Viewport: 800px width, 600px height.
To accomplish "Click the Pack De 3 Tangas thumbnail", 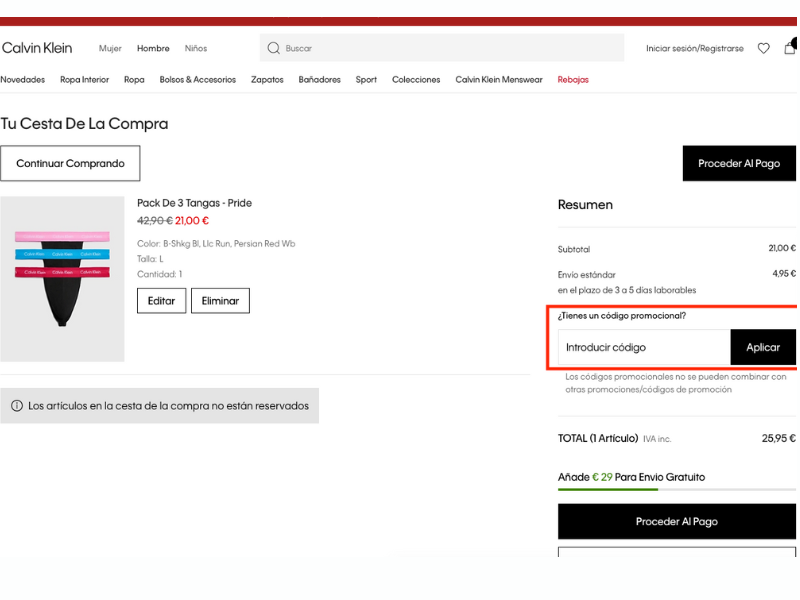I will pyautogui.click(x=62, y=279).
